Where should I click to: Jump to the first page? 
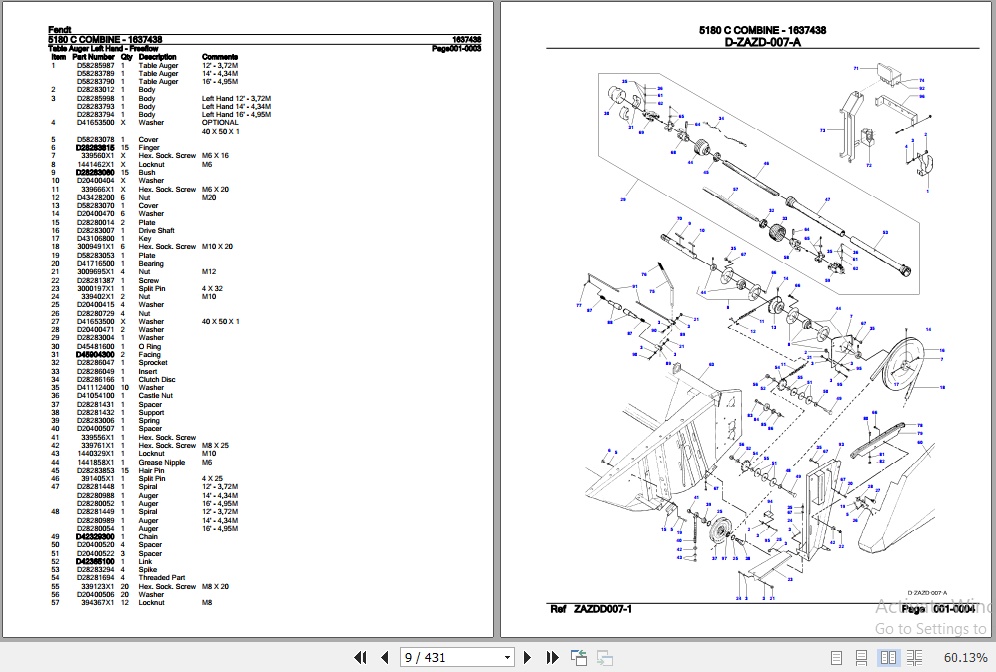[360, 657]
